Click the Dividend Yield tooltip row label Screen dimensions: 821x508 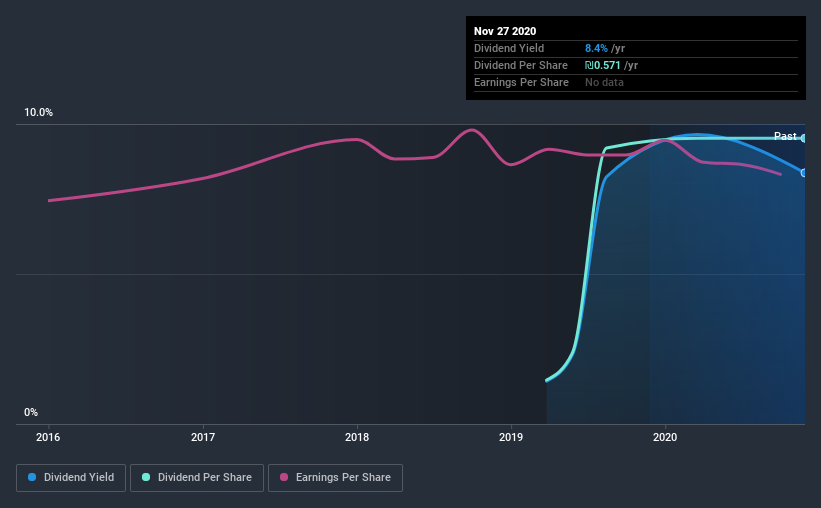[509, 48]
